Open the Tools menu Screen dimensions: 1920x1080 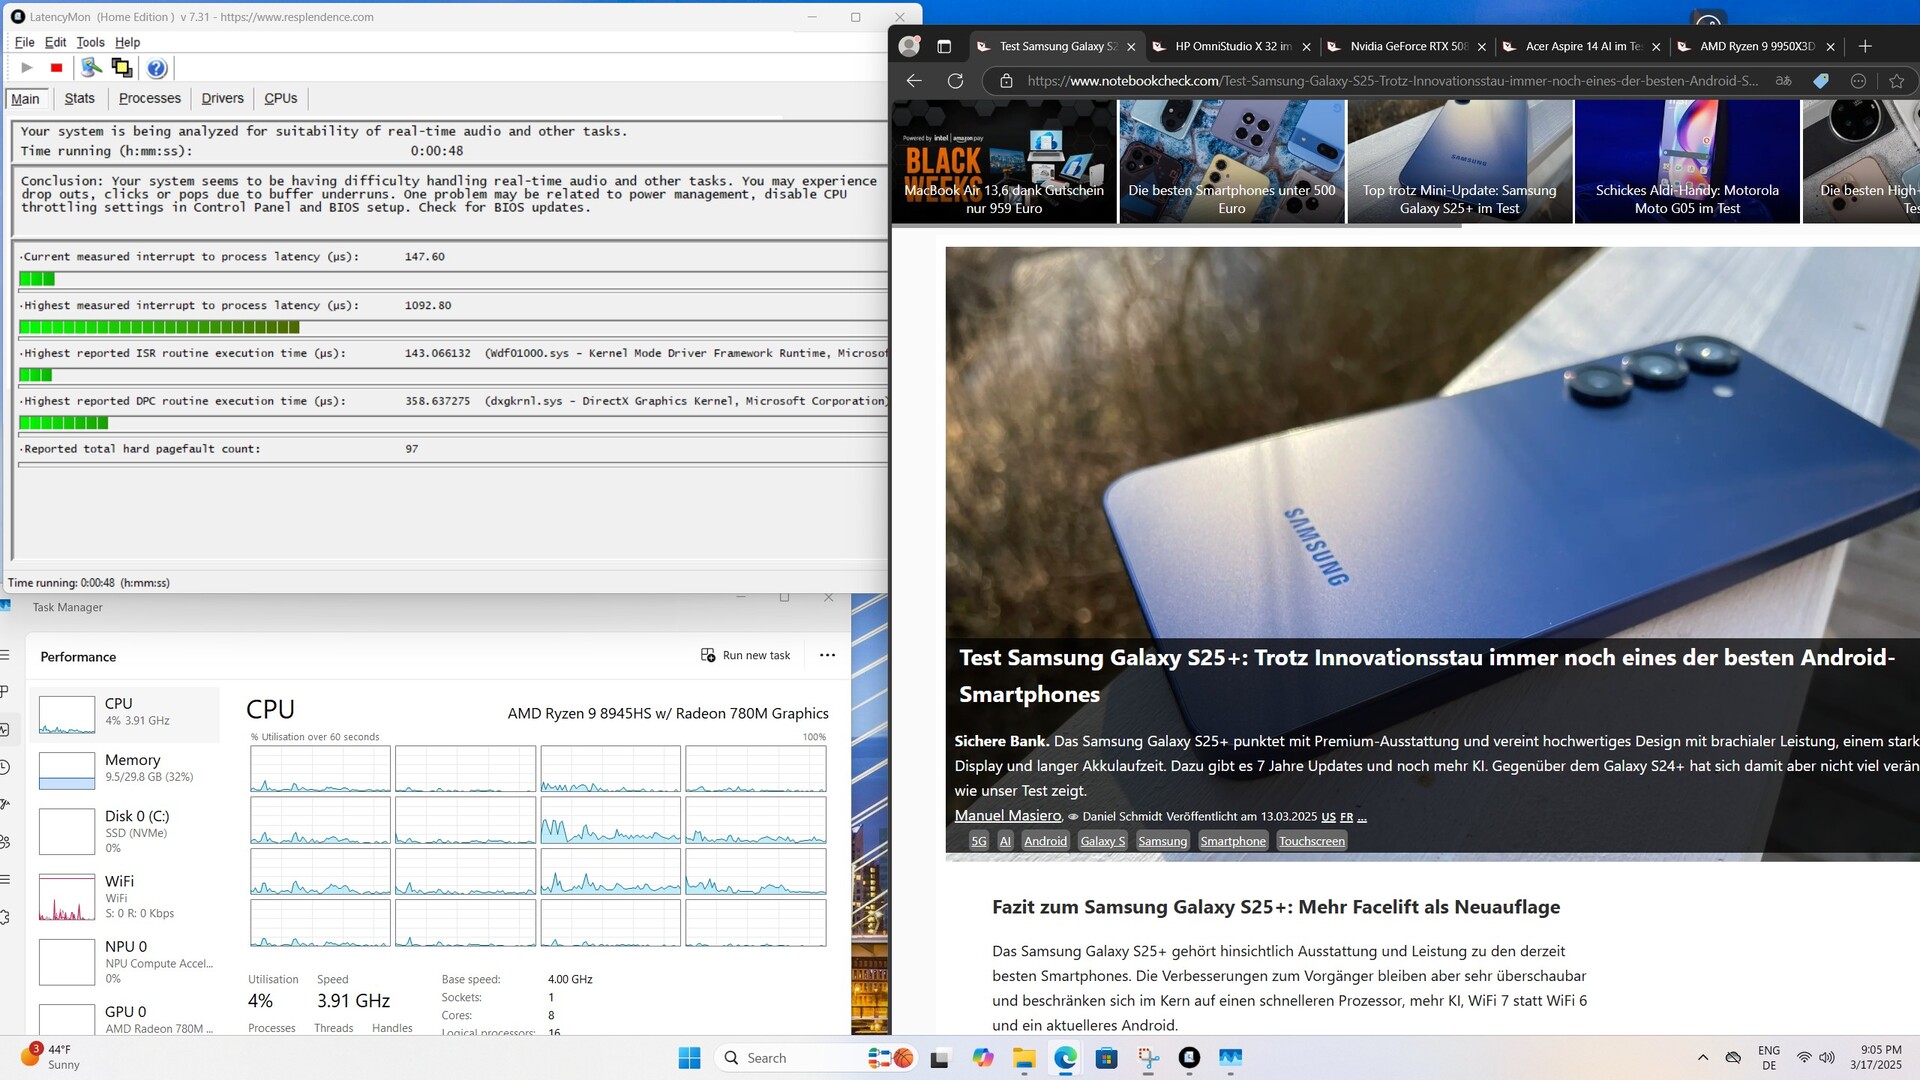tap(90, 42)
